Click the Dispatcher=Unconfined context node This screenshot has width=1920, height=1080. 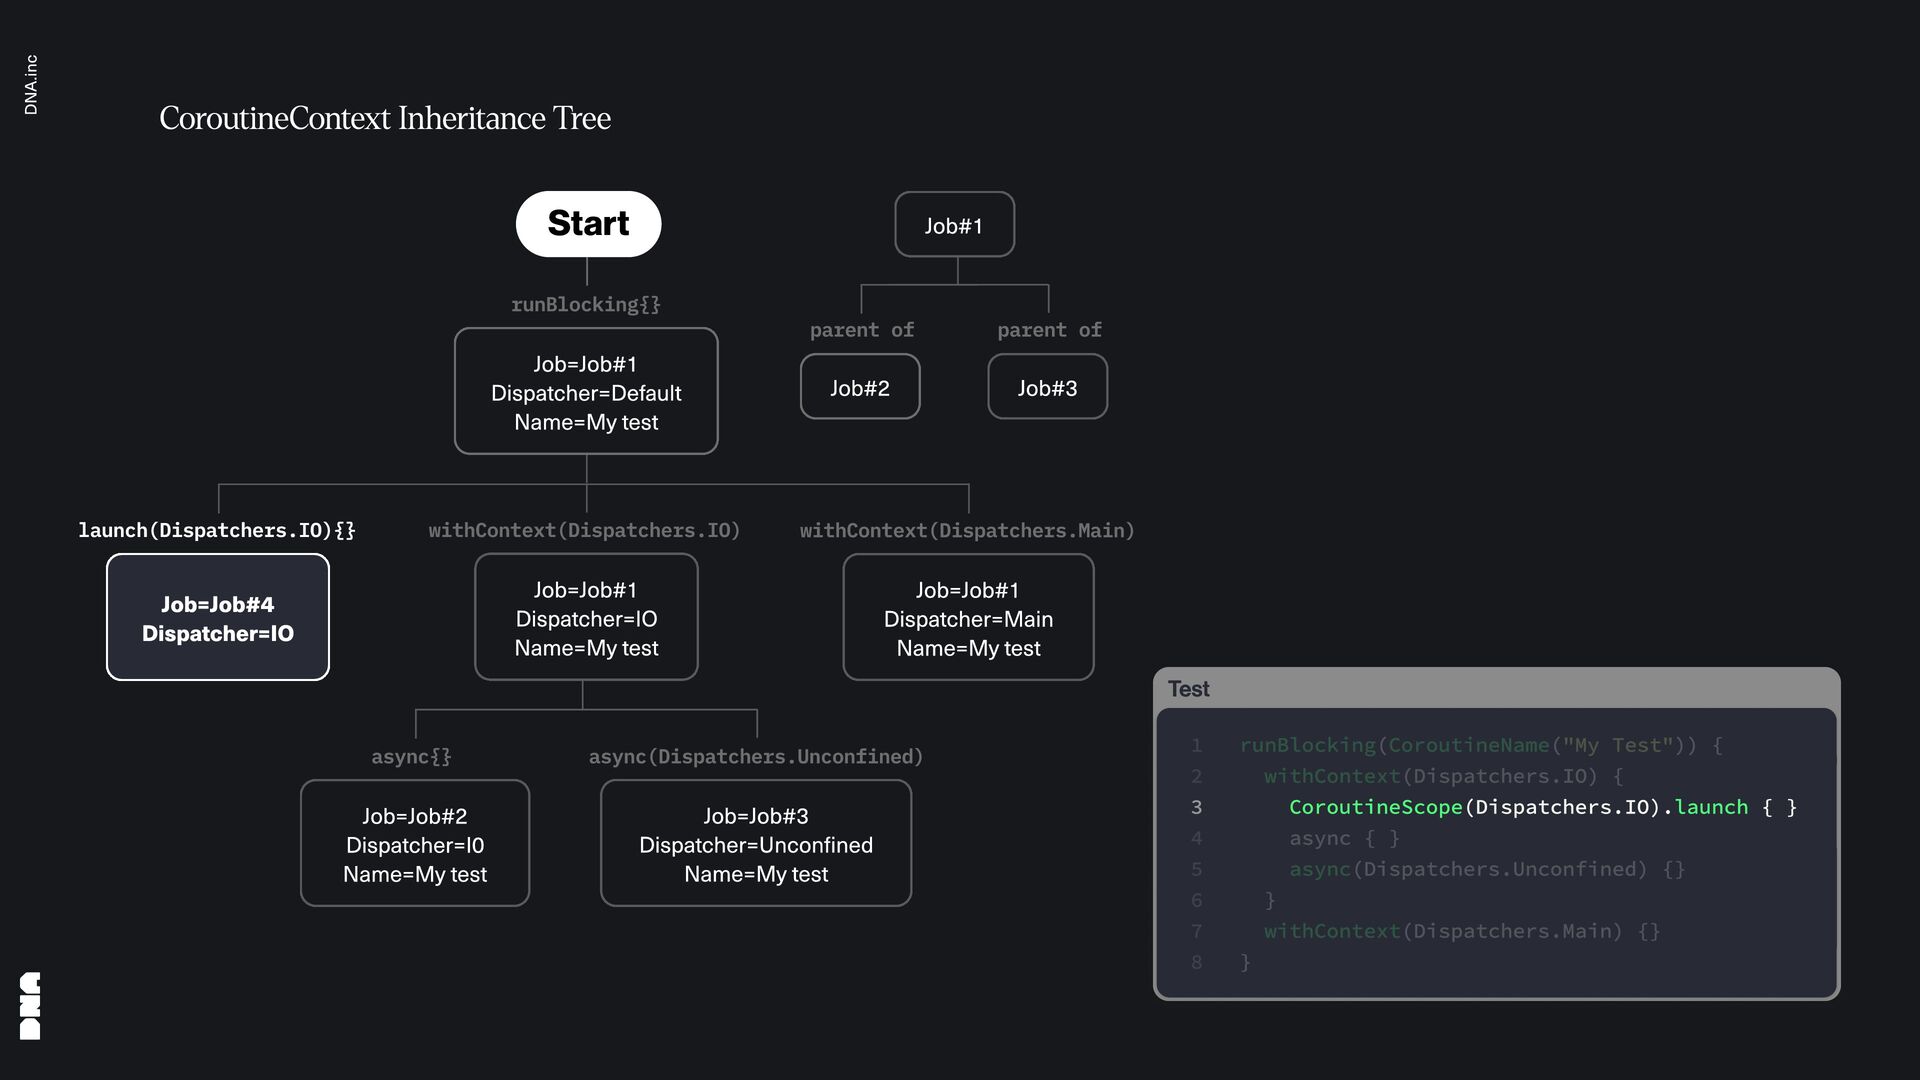click(x=756, y=844)
